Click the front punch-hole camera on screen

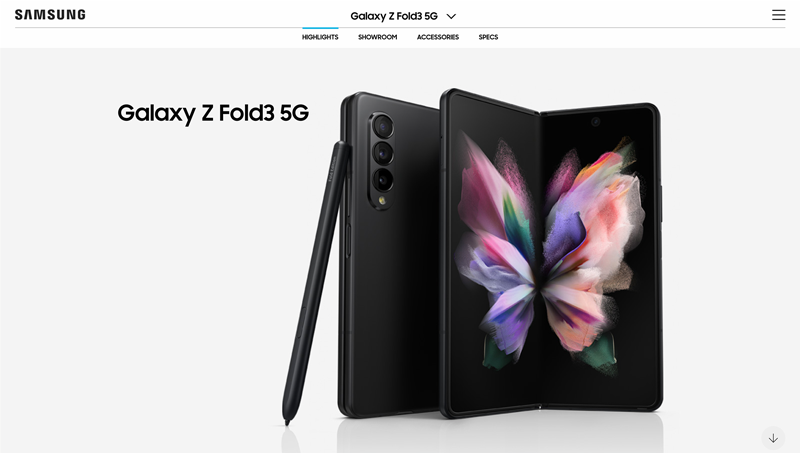(595, 122)
